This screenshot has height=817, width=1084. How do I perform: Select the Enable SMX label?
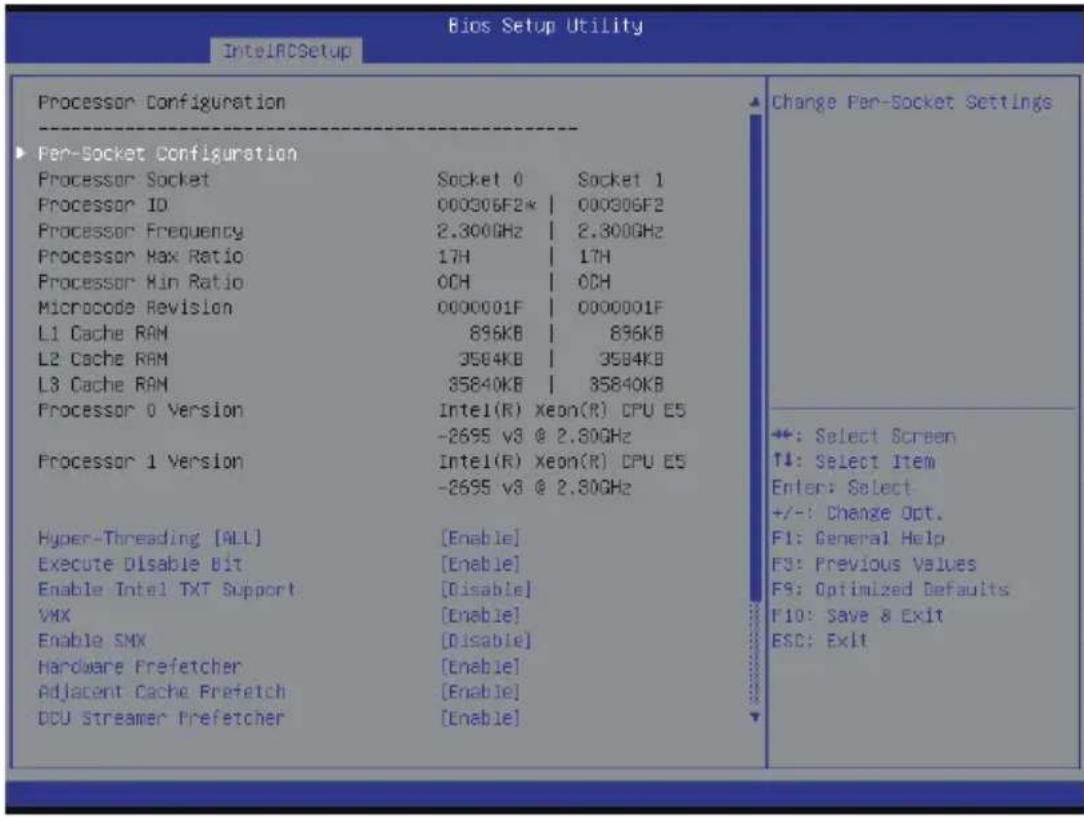tap(92, 641)
